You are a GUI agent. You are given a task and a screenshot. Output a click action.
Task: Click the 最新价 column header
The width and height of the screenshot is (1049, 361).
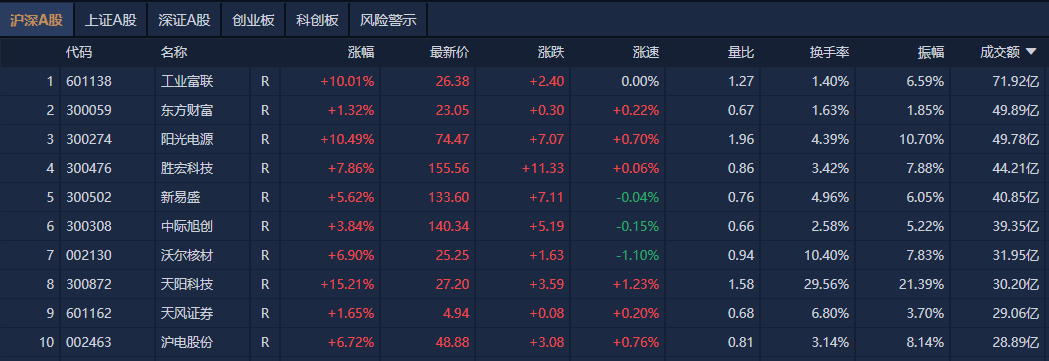[449, 53]
